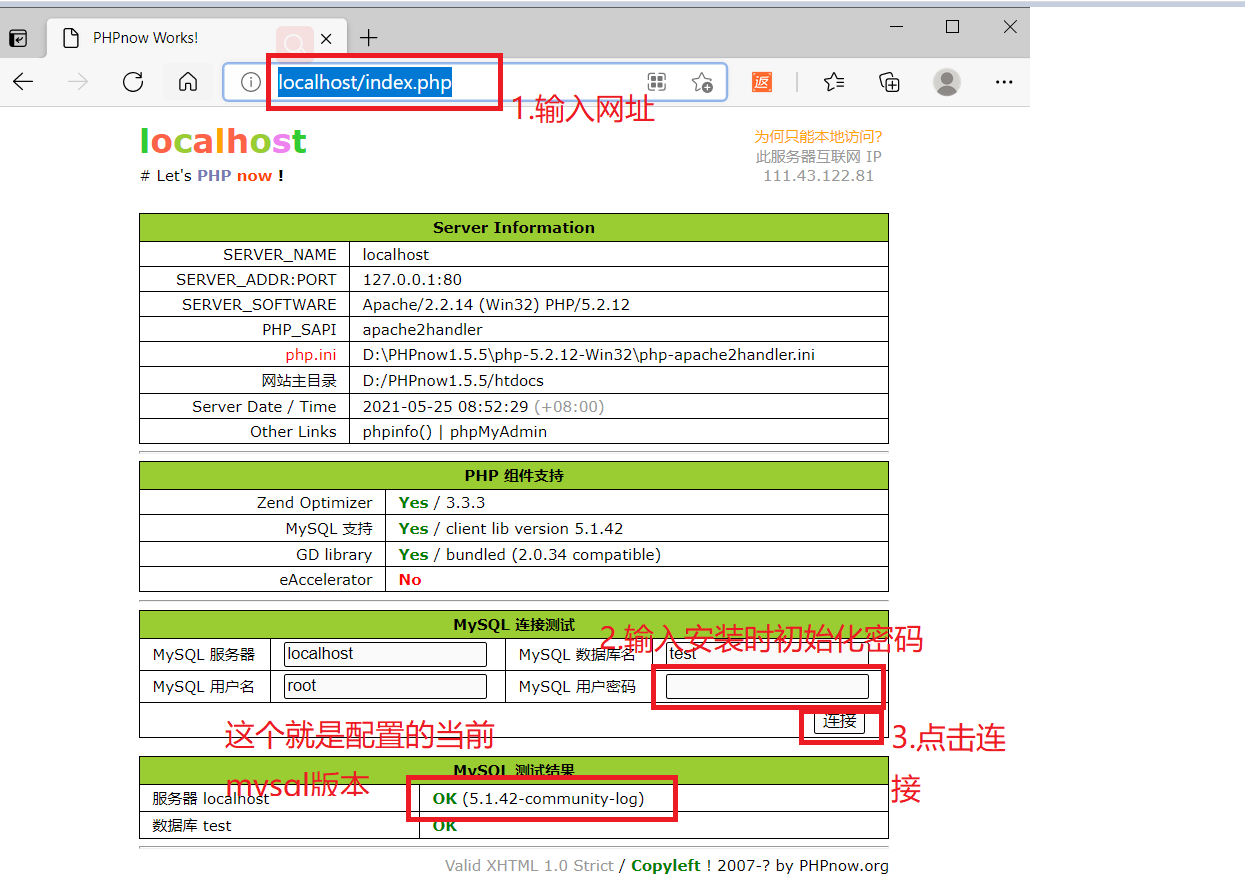This screenshot has width=1245, height=889.
Task: Open the phpinfo() link
Action: click(397, 432)
